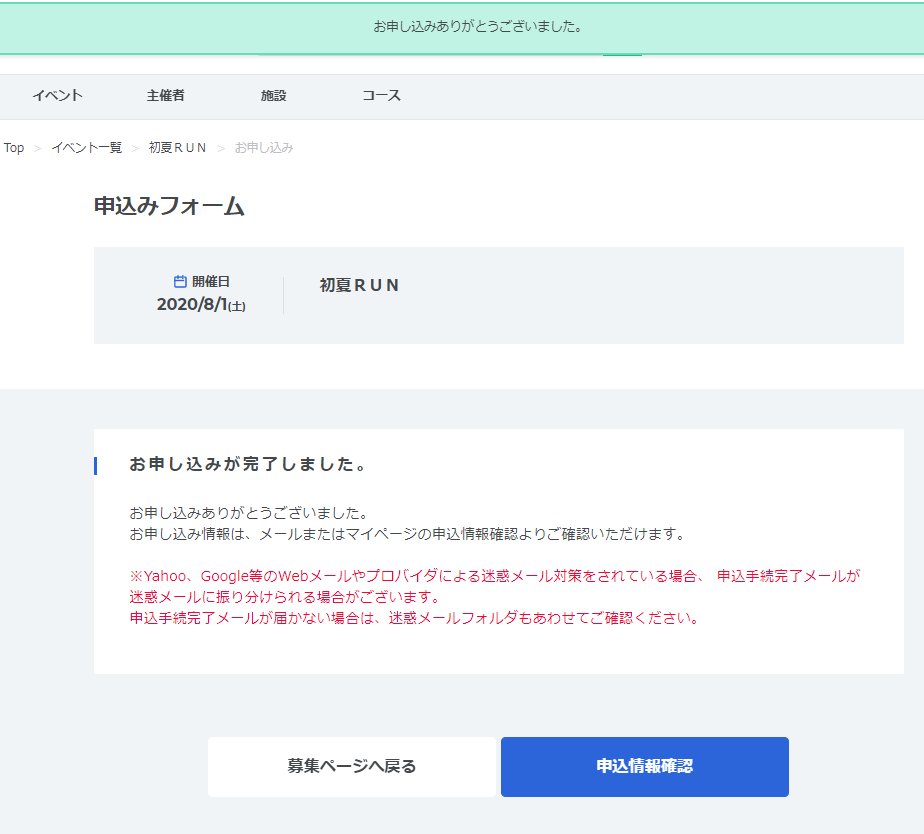Select 施設 from the top navigation

(272, 95)
